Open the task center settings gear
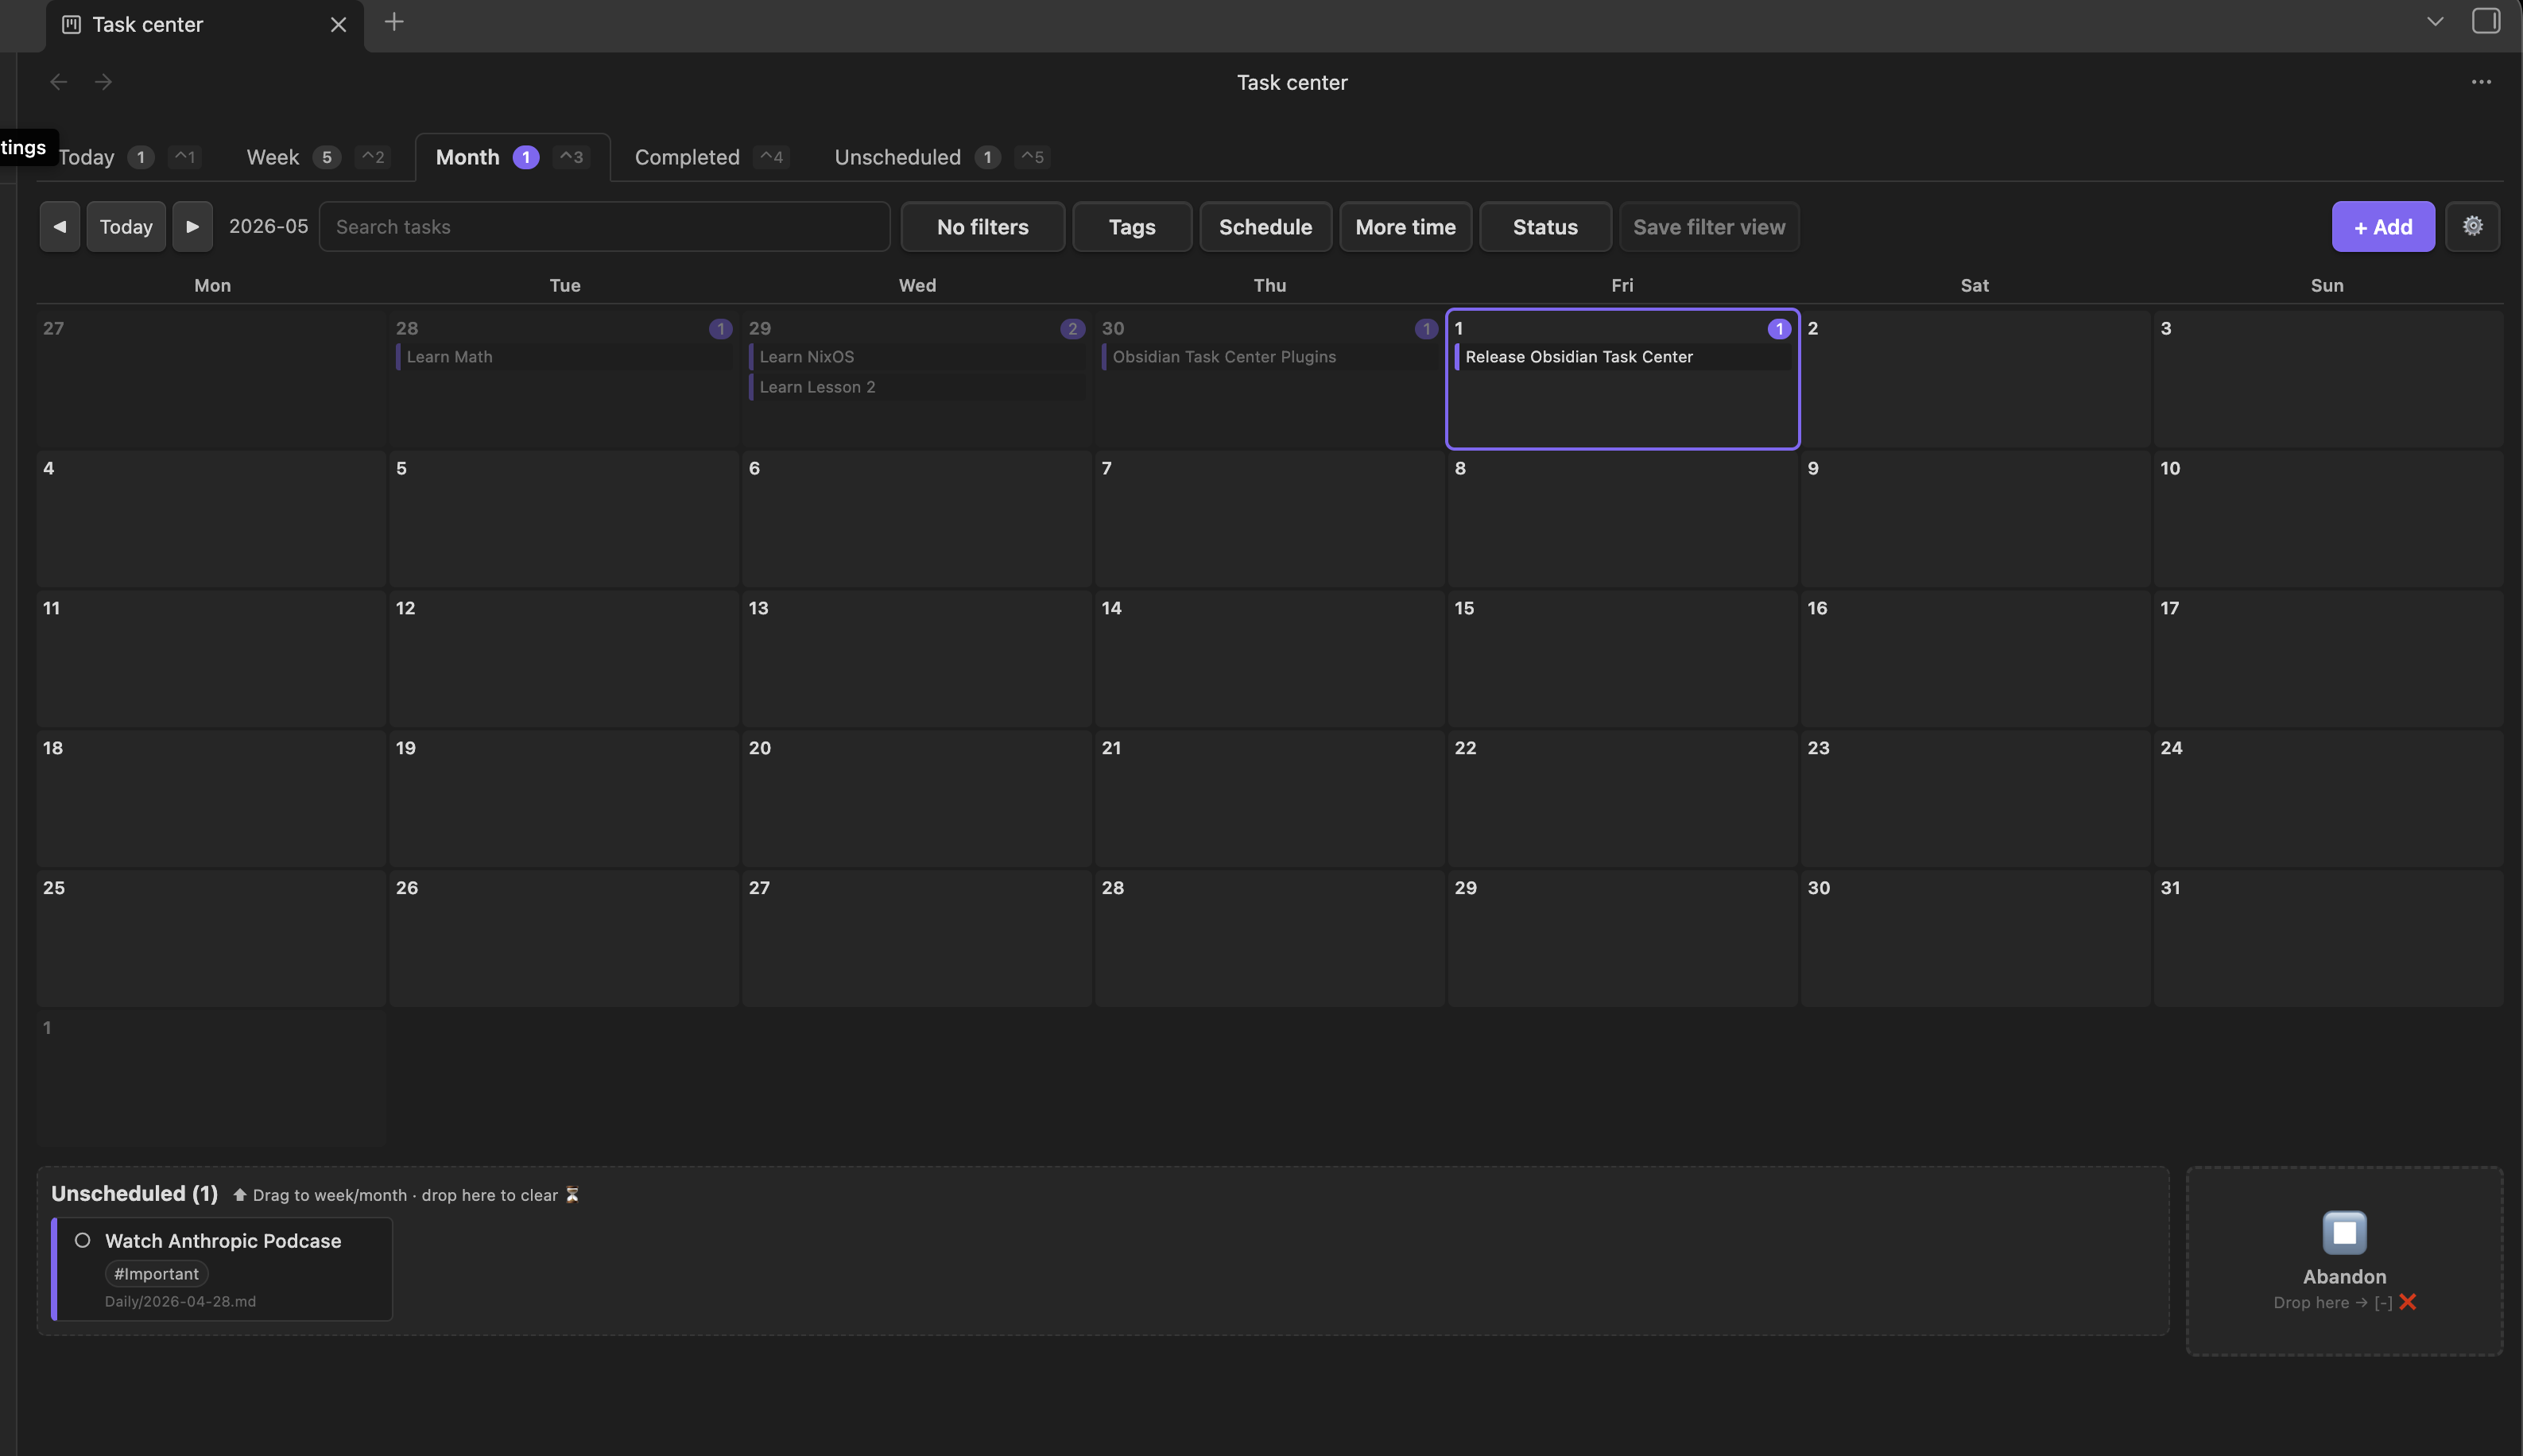Screen dimensions: 2523x1456 (2472, 227)
